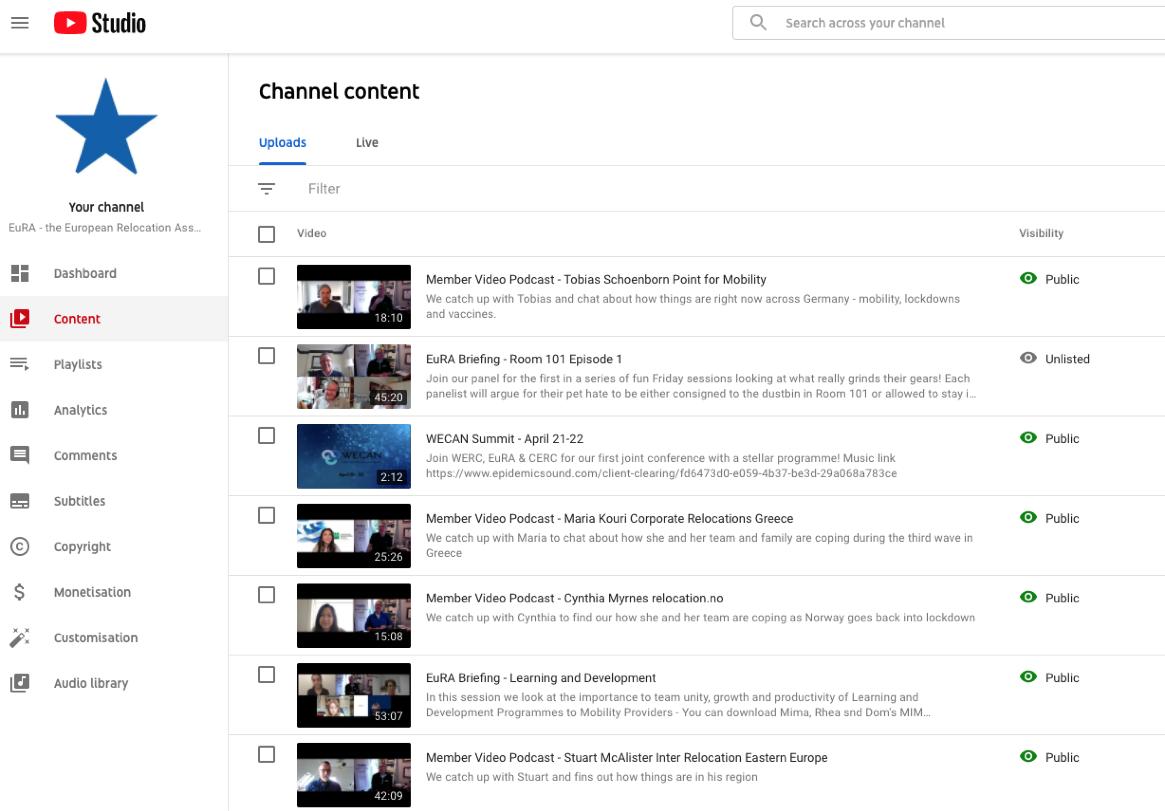Select checkbox for Learning and Development briefing
1165x811 pixels.
(x=266, y=674)
